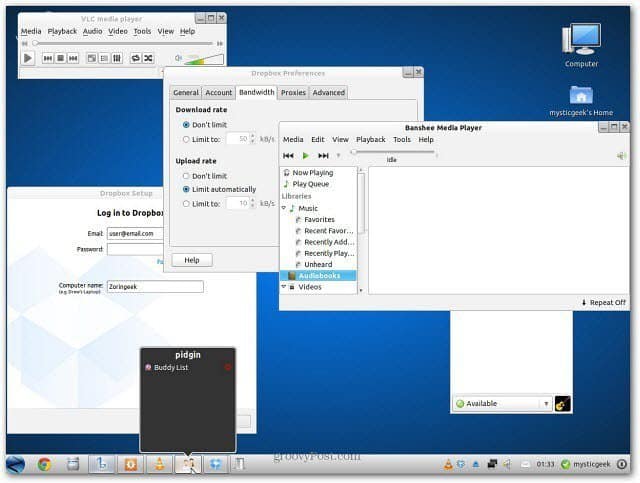Open VLC Audio menu
The width and height of the screenshot is (640, 483).
coord(93,31)
